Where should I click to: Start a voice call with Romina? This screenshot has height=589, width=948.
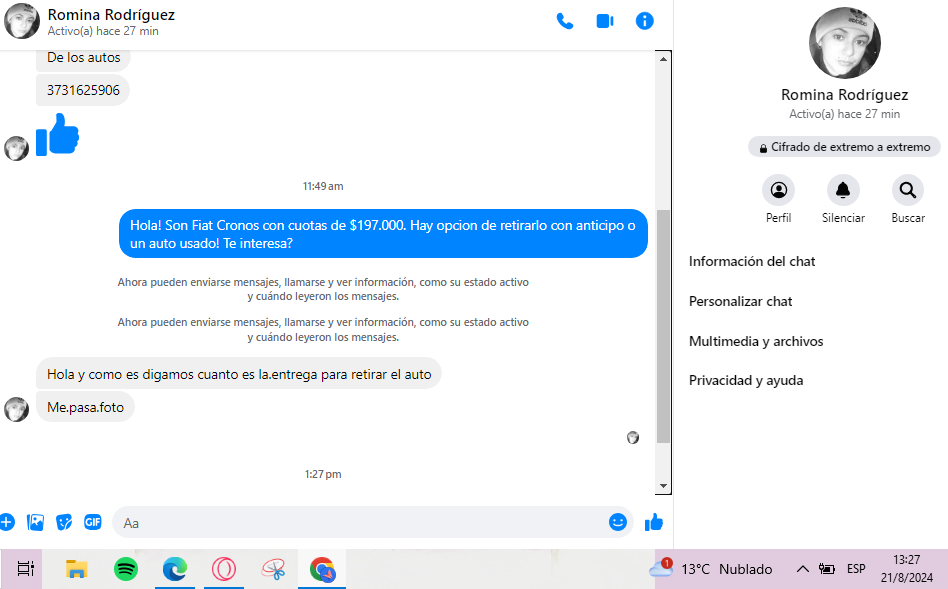click(x=565, y=21)
